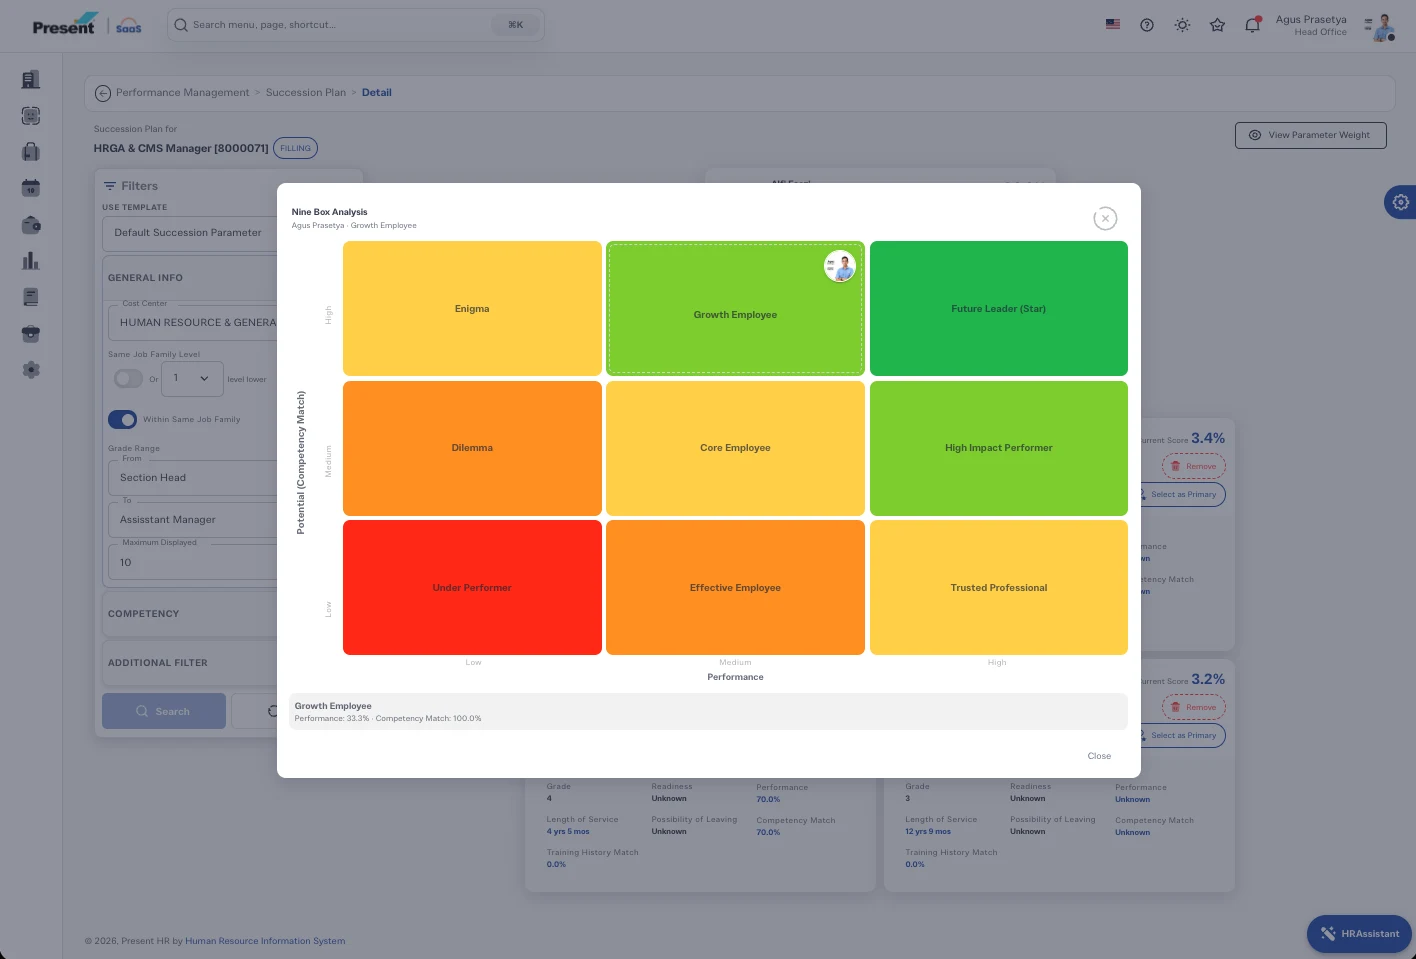The width and height of the screenshot is (1416, 959).
Task: Disable the Within Same Job Family switch
Action: coord(122,419)
